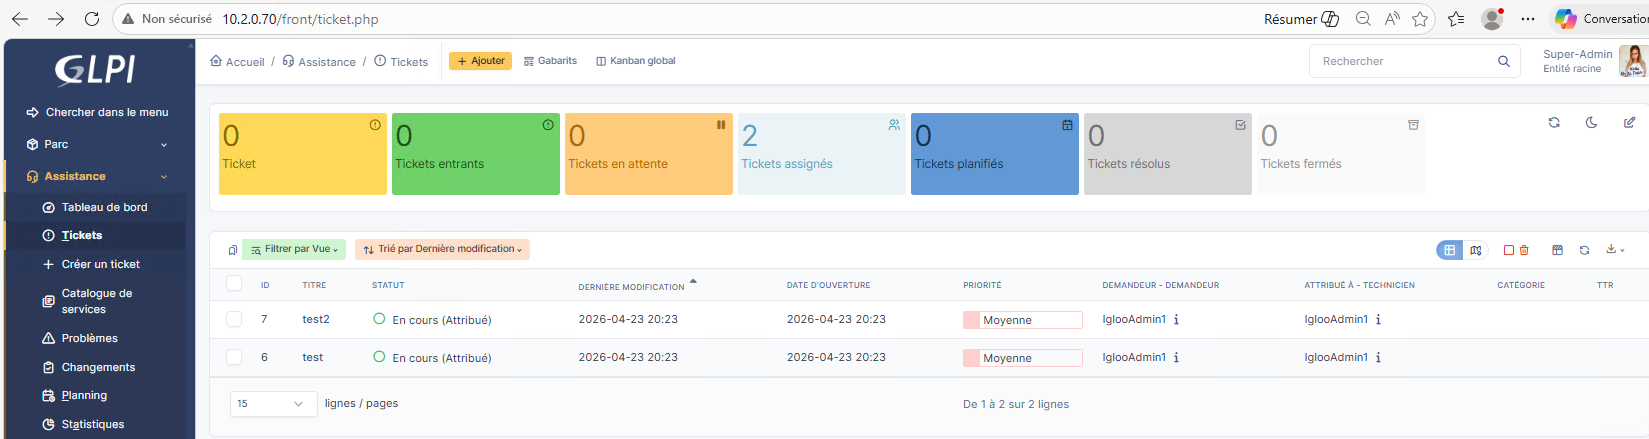Open ticket titled test

point(313,357)
